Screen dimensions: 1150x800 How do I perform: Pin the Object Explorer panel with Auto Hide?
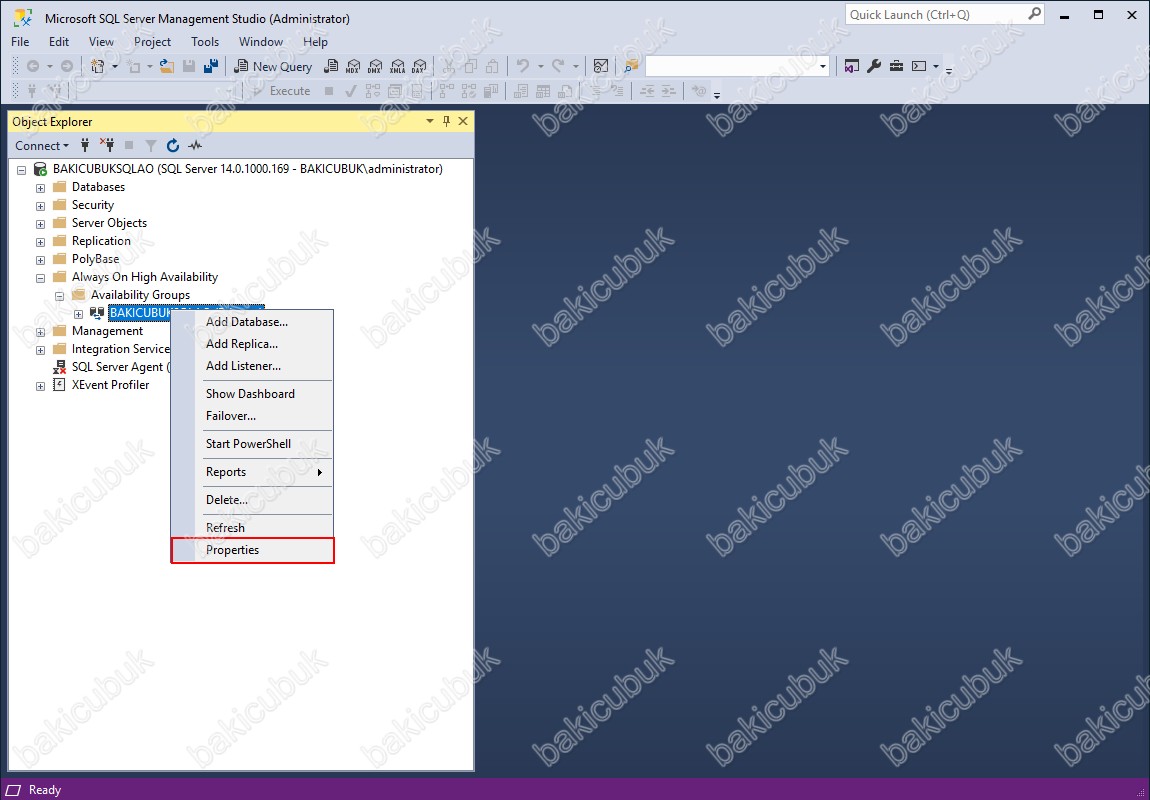[447, 122]
